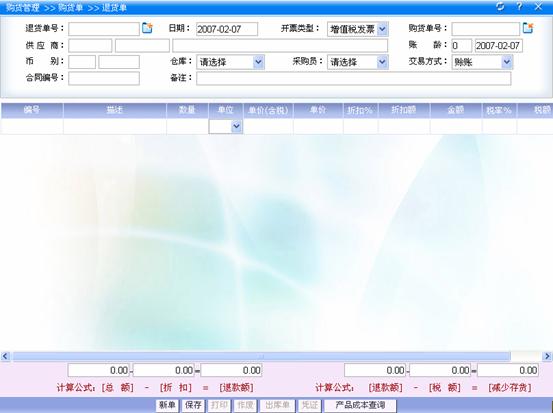Click the 描述 column header

[x=115, y=110]
